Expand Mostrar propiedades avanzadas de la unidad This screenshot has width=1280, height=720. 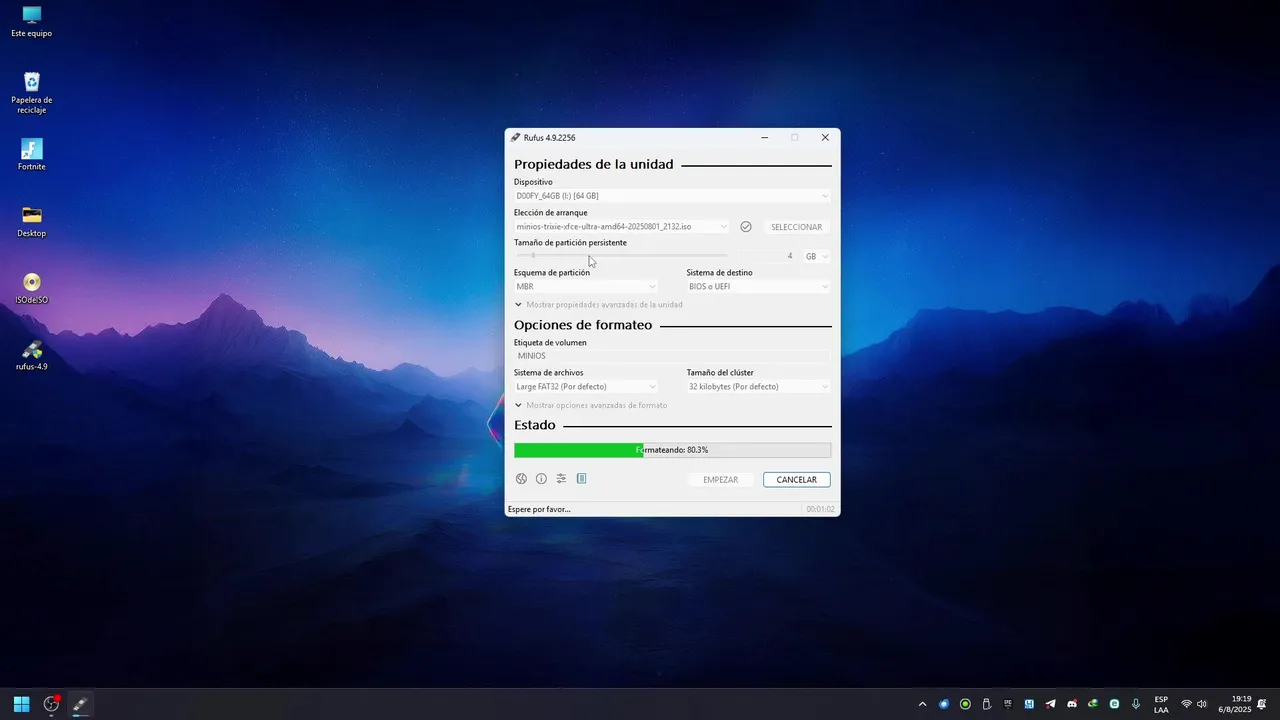[x=598, y=305]
